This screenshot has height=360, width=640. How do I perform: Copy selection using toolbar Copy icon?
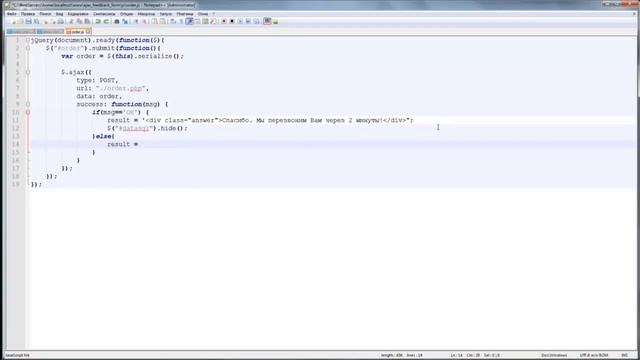click(x=79, y=21)
